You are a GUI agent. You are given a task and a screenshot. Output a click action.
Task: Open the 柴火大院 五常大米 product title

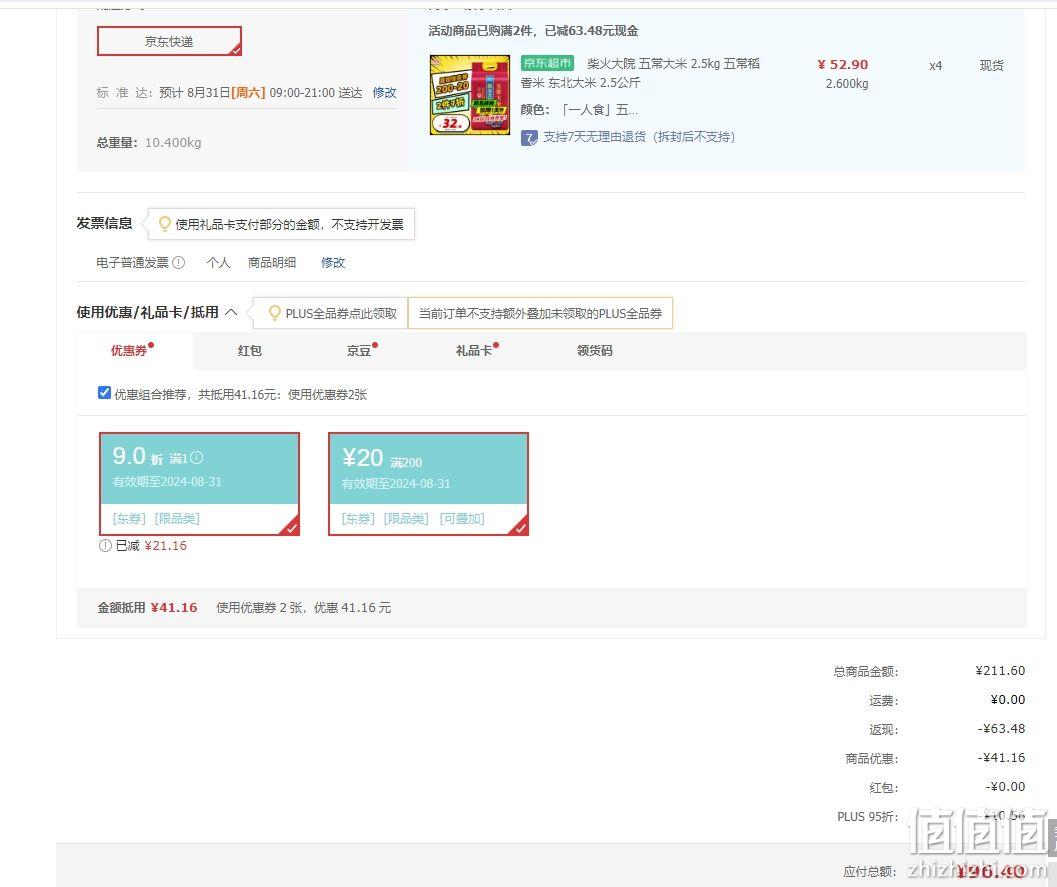[x=640, y=73]
